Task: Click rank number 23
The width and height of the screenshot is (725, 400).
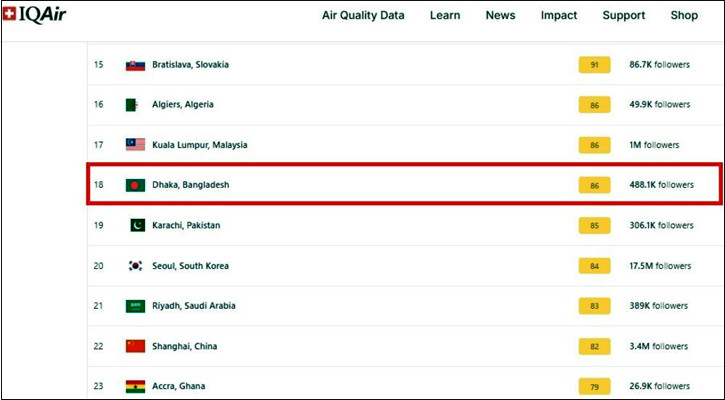Action: click(x=98, y=386)
